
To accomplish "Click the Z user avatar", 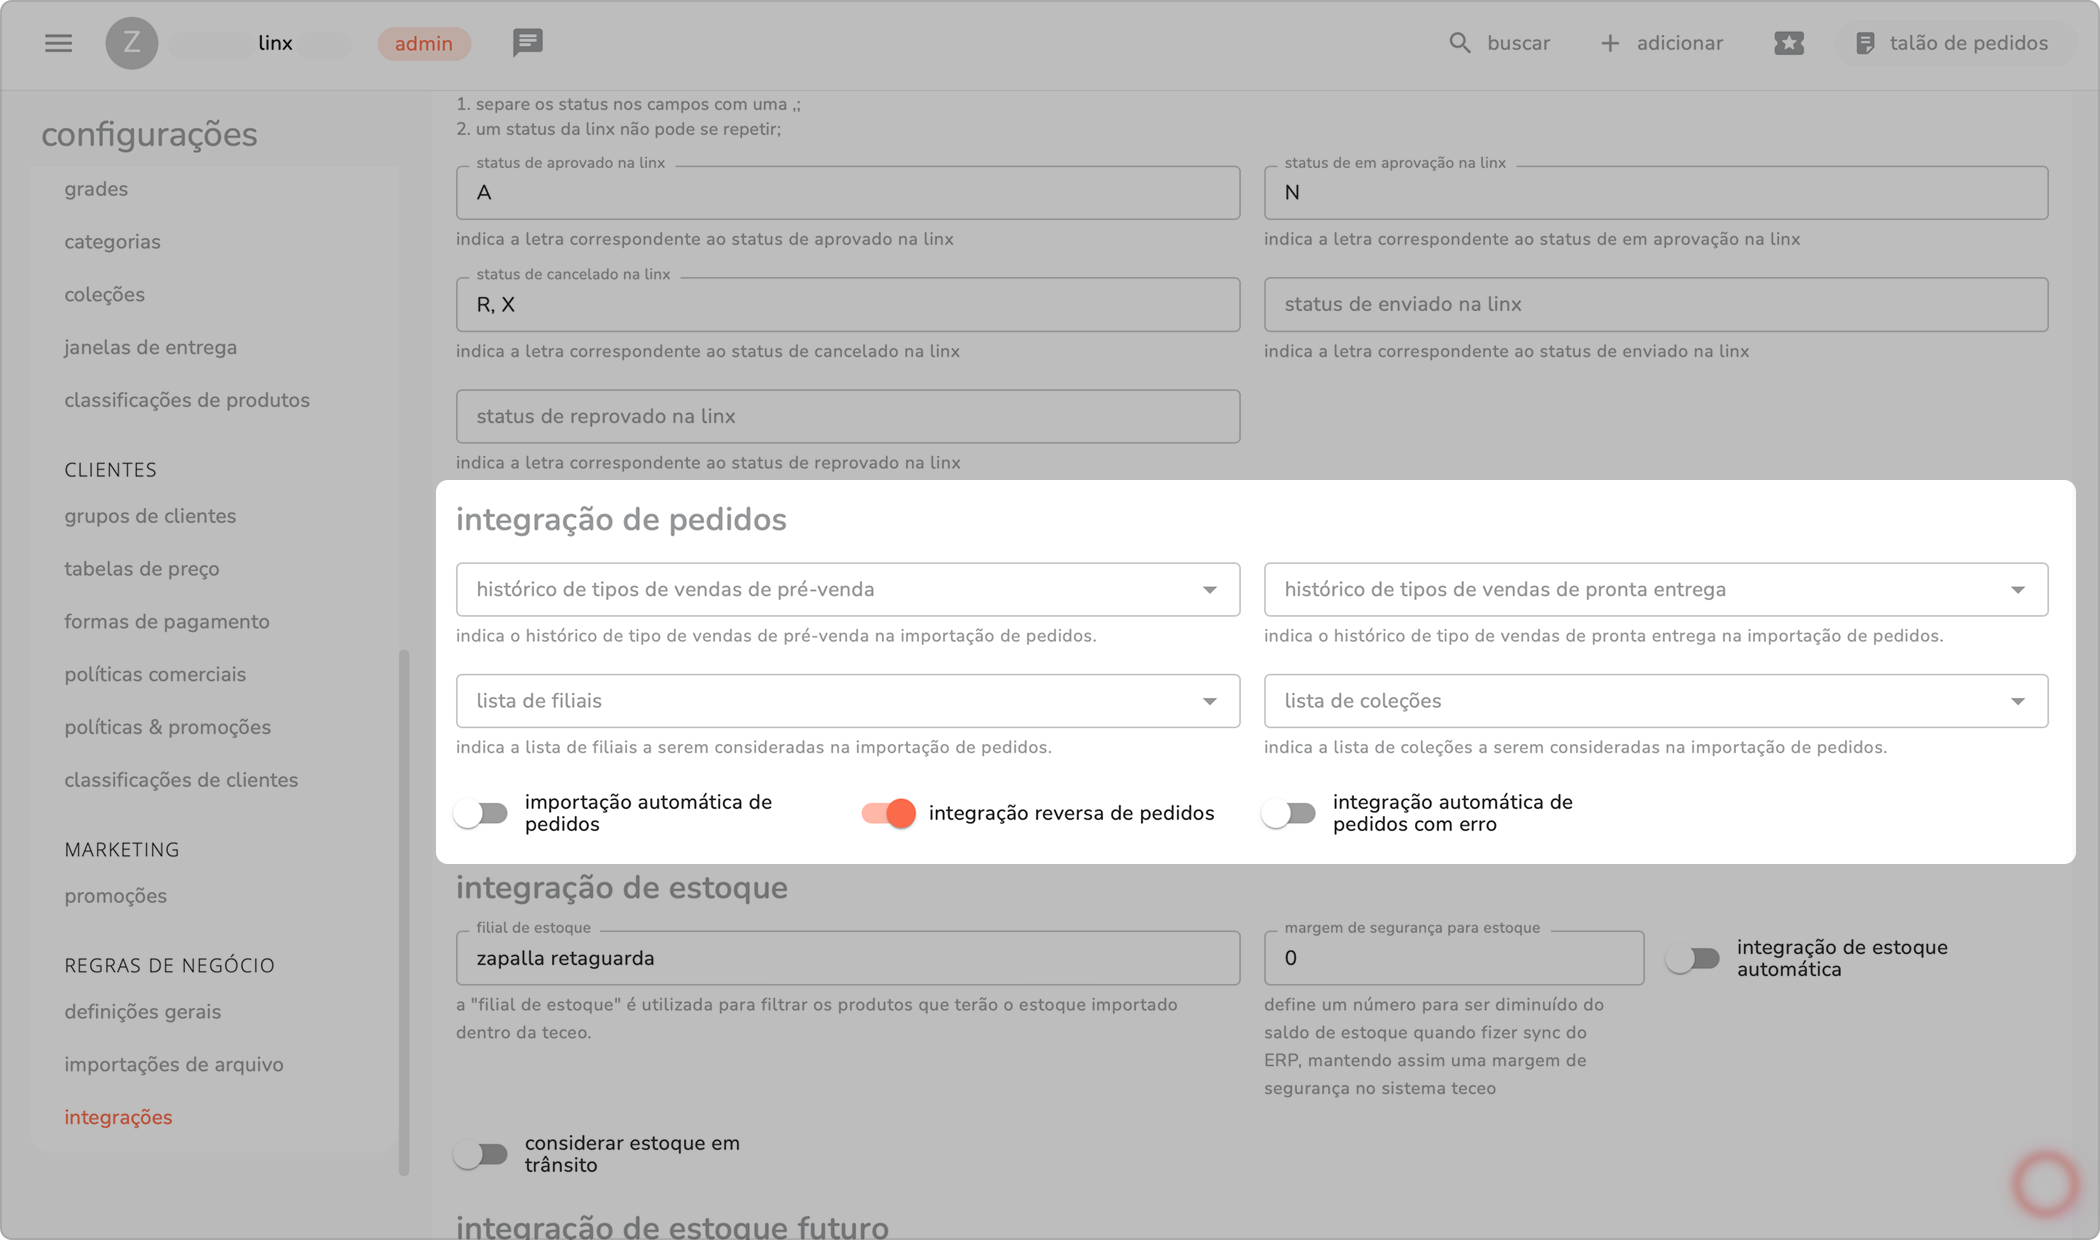I will point(132,43).
